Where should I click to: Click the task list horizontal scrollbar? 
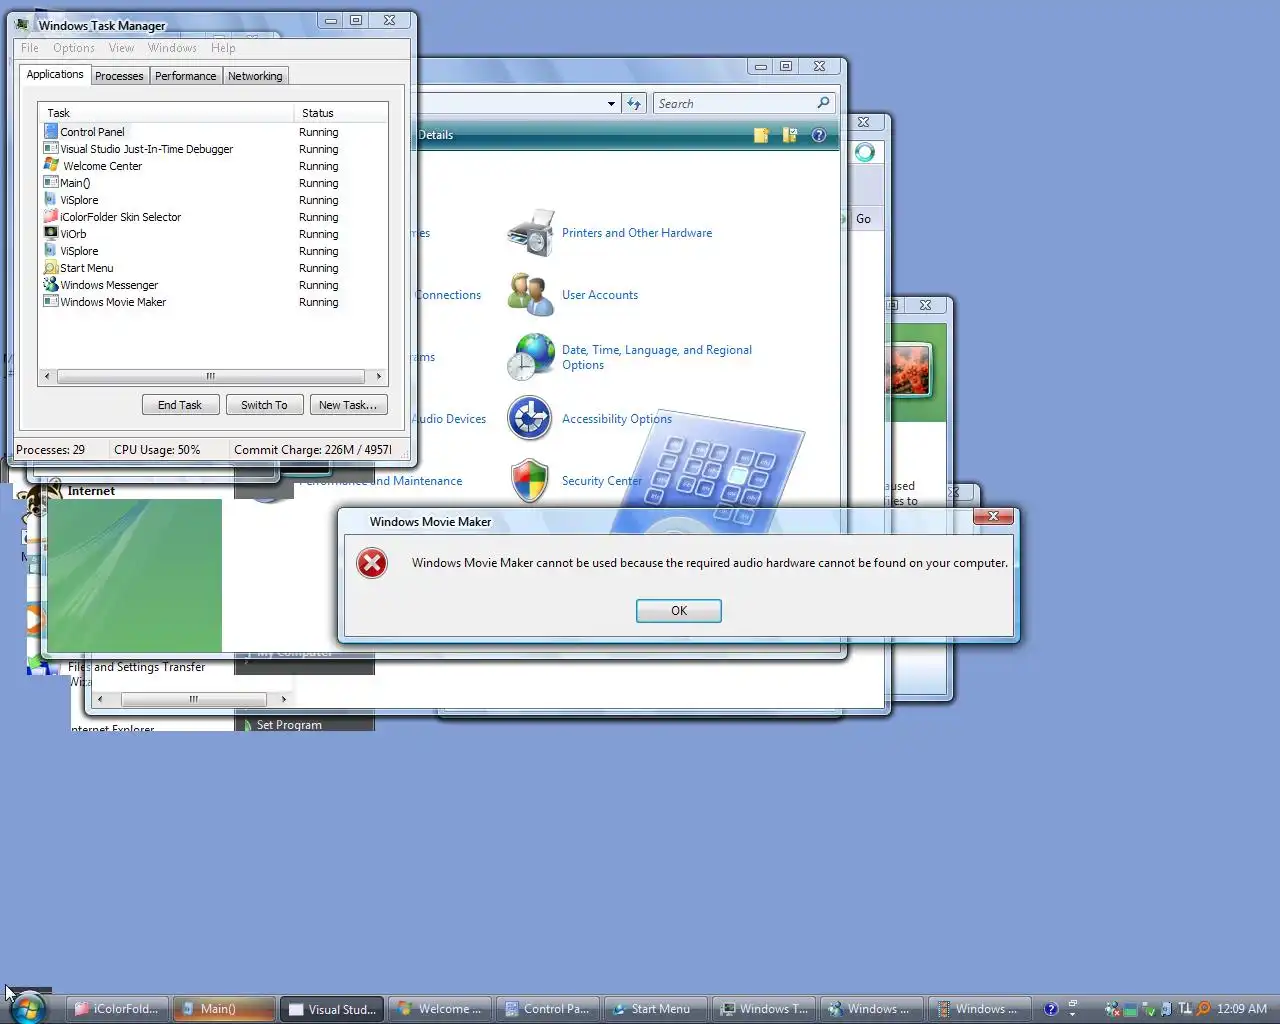click(x=211, y=377)
